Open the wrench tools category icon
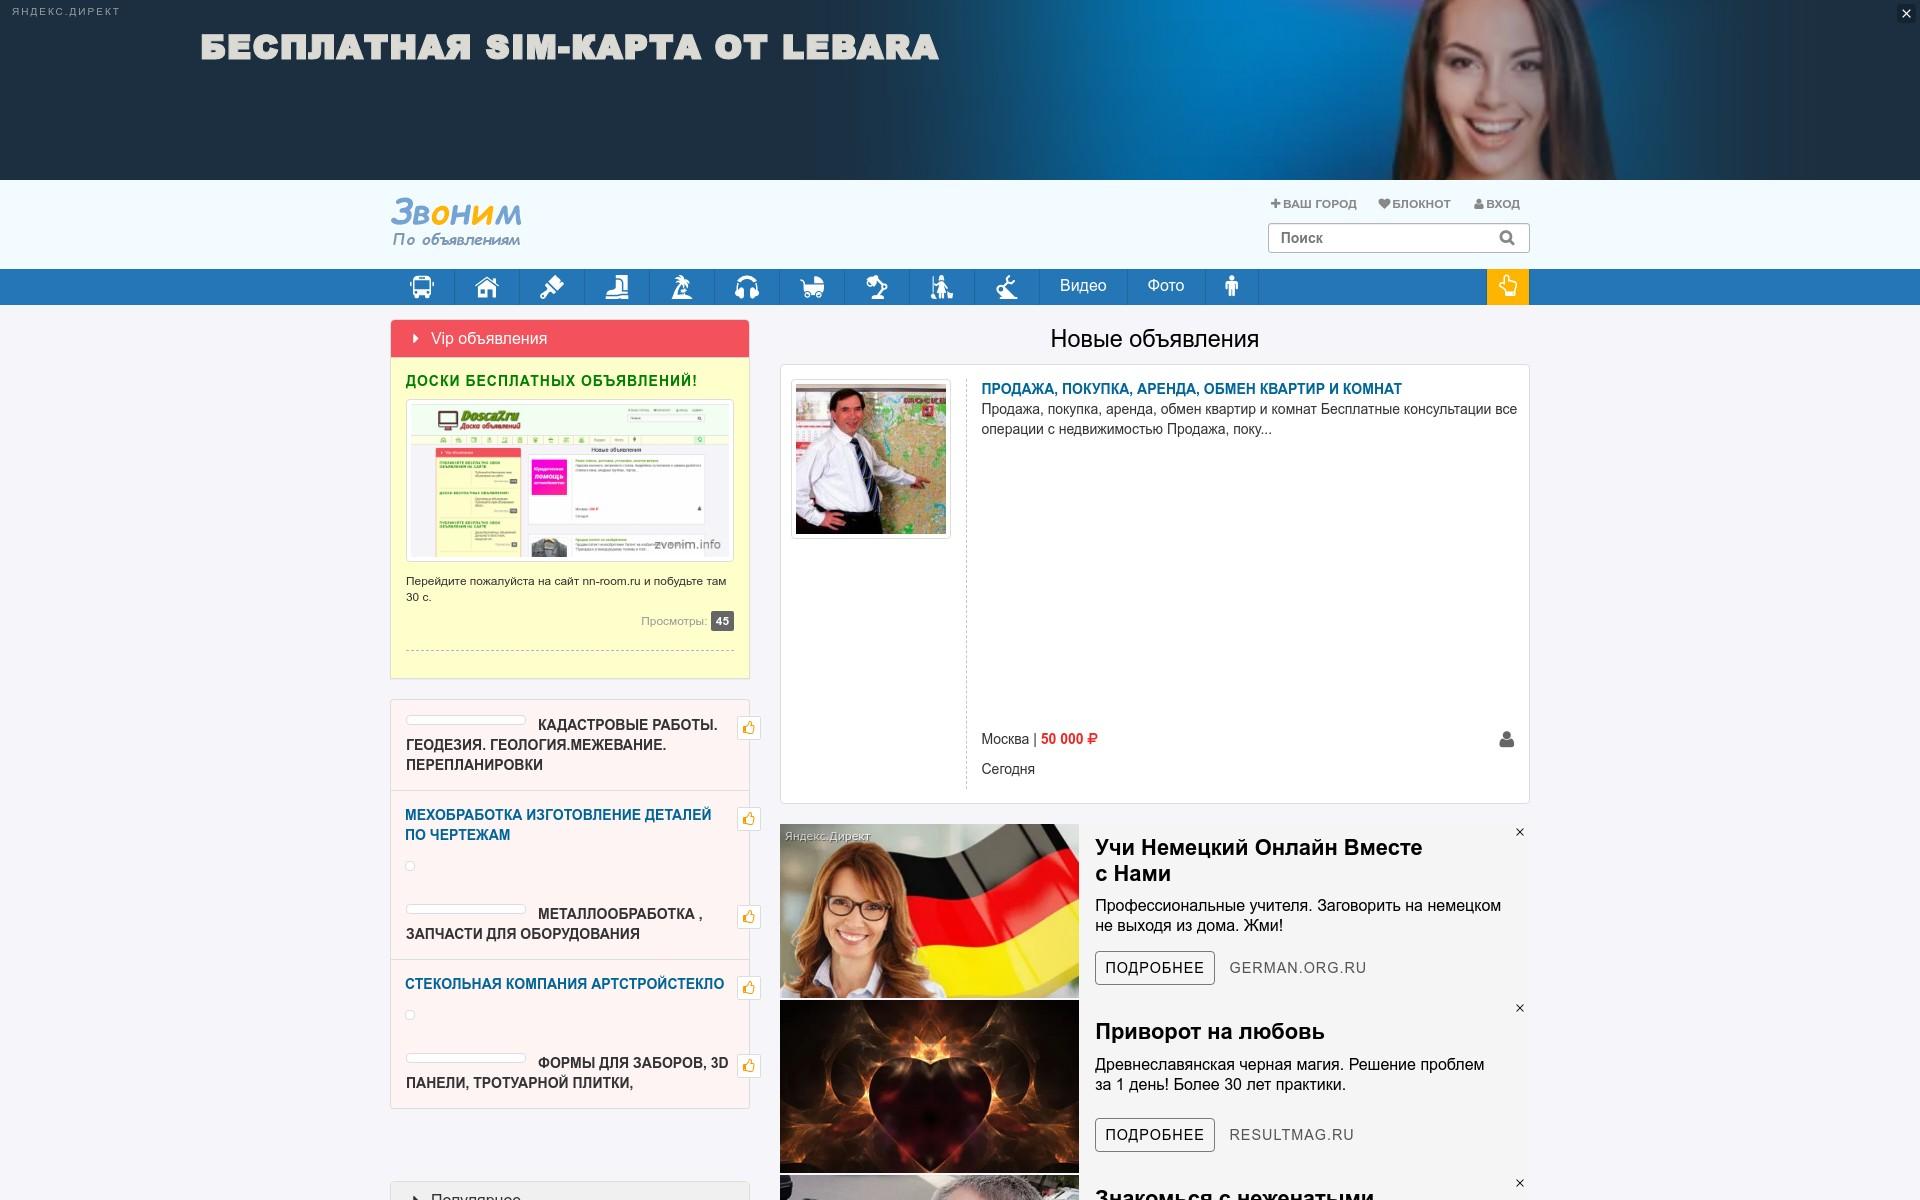Viewport: 1920px width, 1200px height. click(x=1007, y=287)
